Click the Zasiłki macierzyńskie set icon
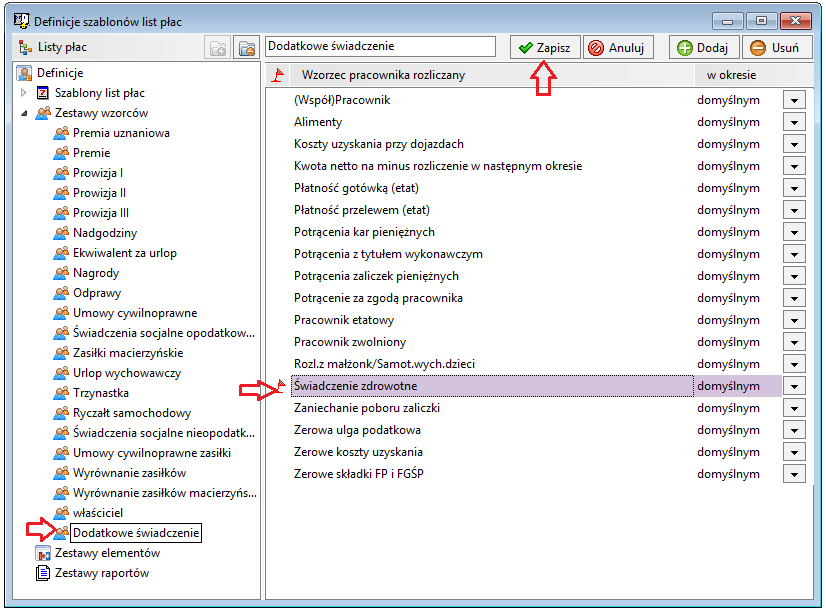The image size is (826, 611). pos(61,353)
